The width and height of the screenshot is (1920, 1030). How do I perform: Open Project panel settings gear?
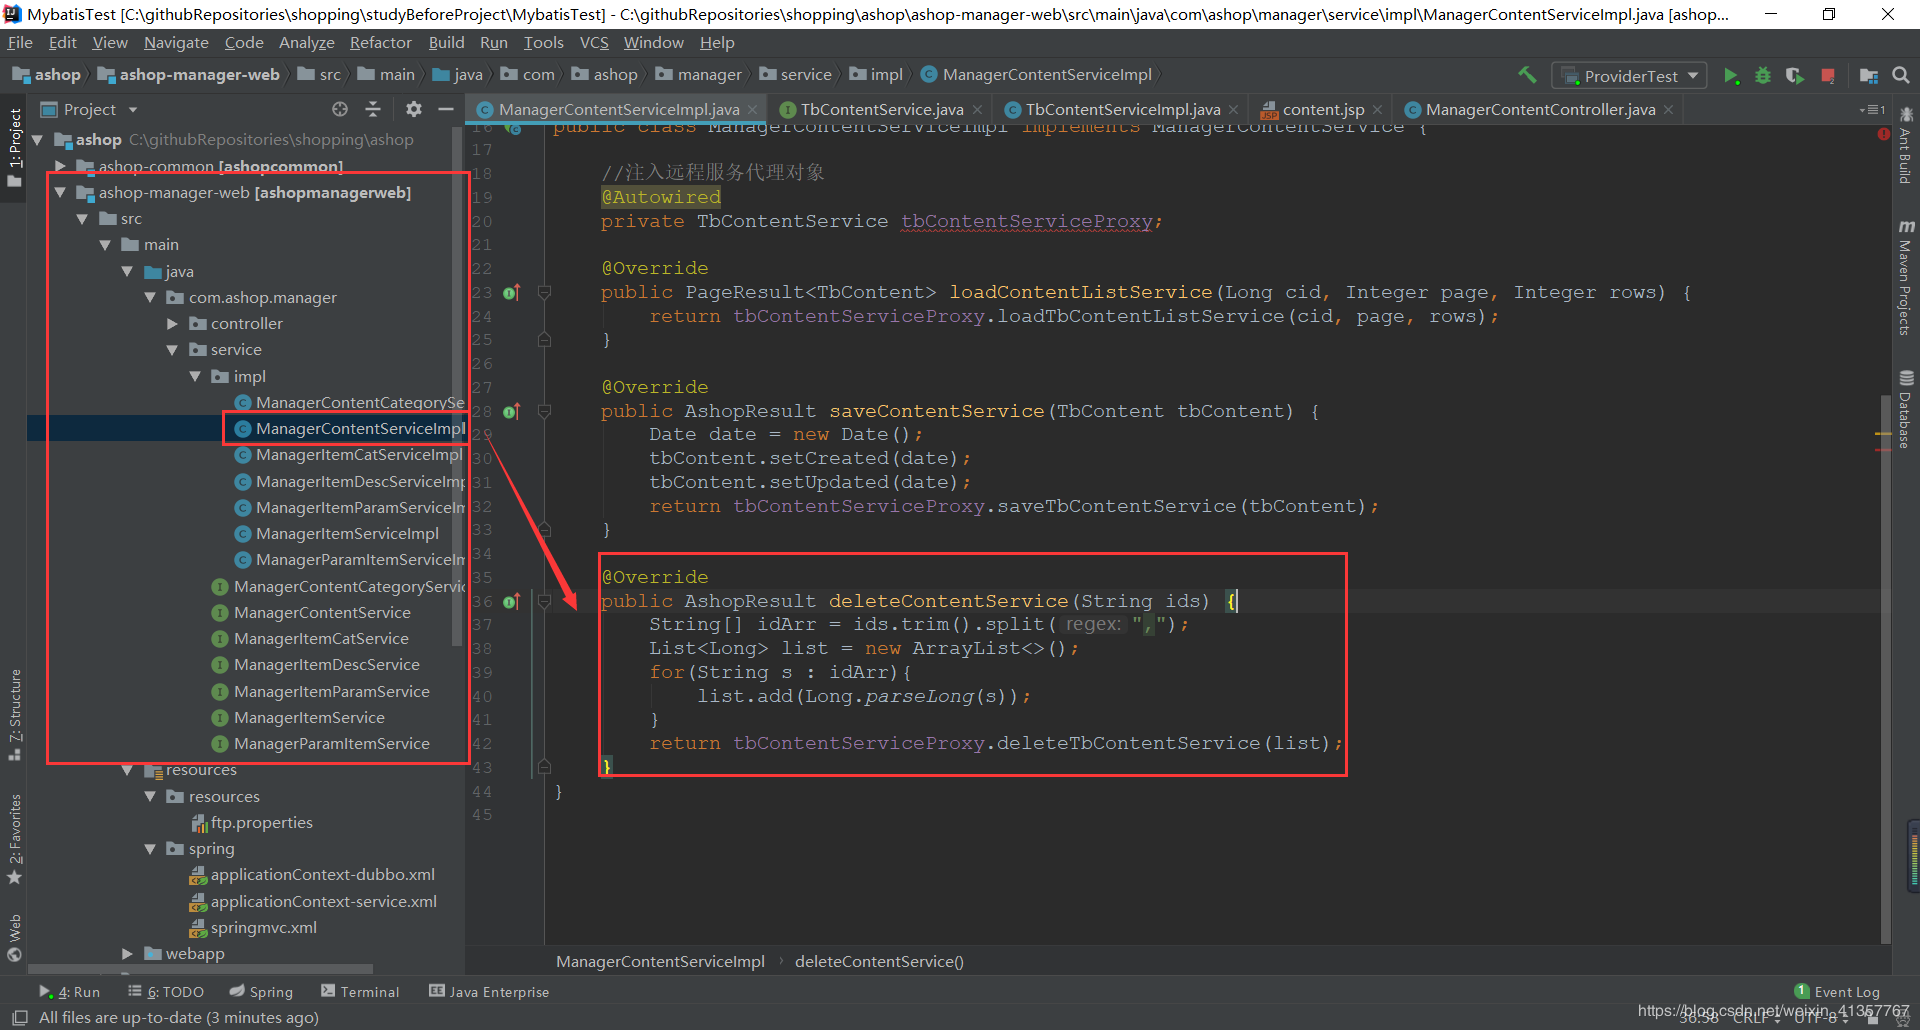click(414, 109)
